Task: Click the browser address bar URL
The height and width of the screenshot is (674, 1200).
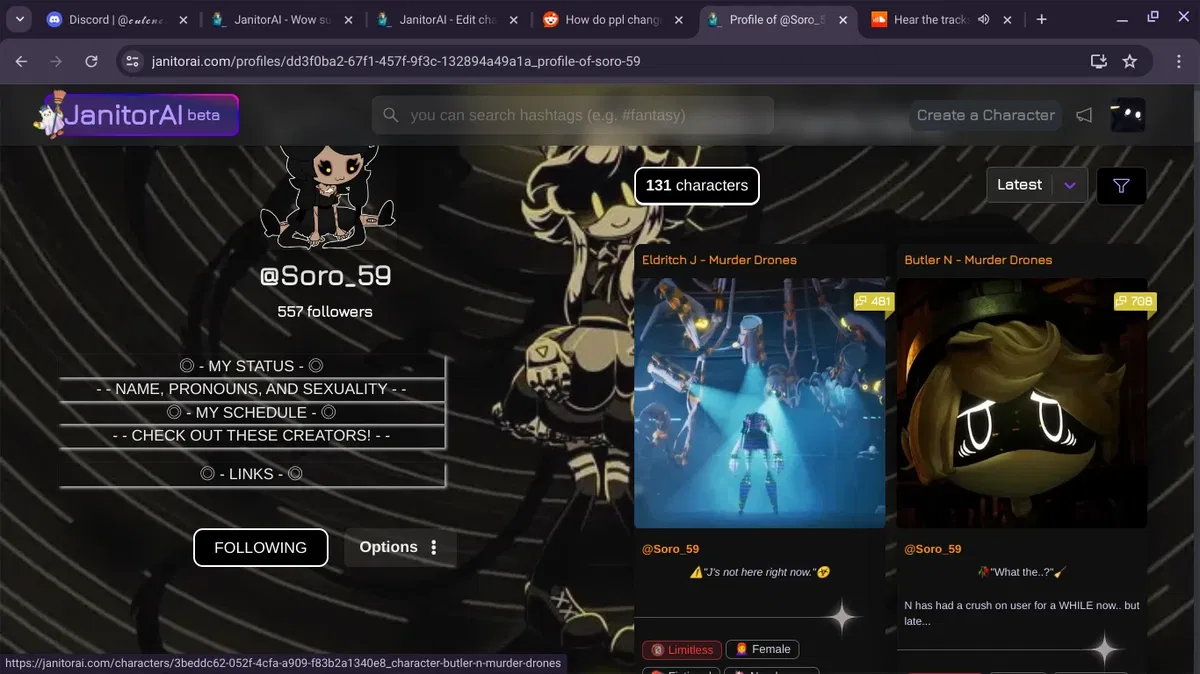Action: 396,61
